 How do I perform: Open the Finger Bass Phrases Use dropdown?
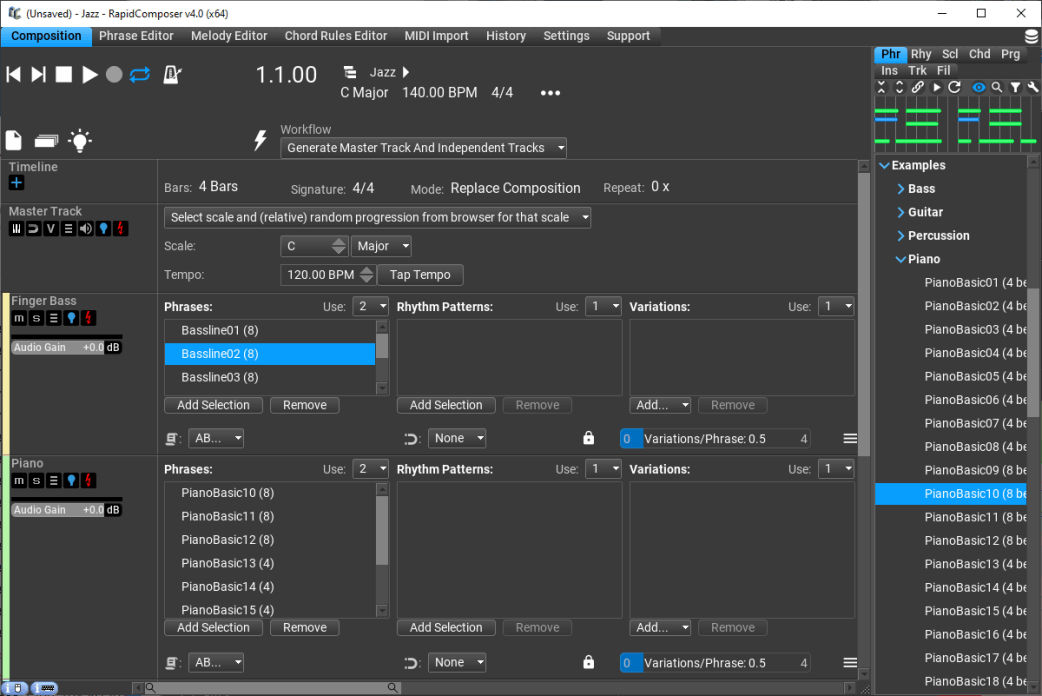[370, 306]
